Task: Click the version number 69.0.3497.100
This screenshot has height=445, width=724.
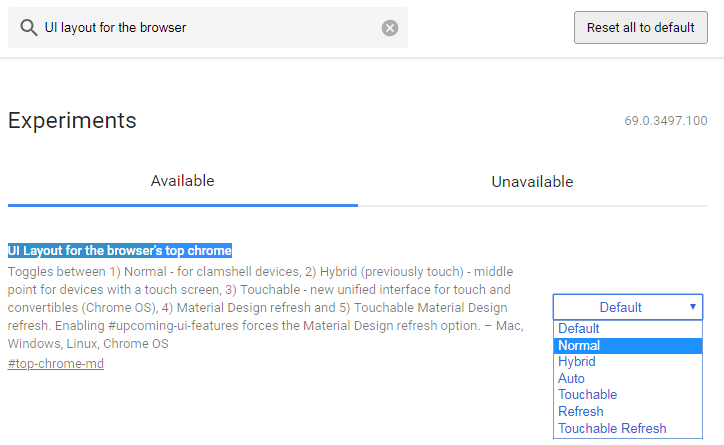Action: tap(666, 122)
